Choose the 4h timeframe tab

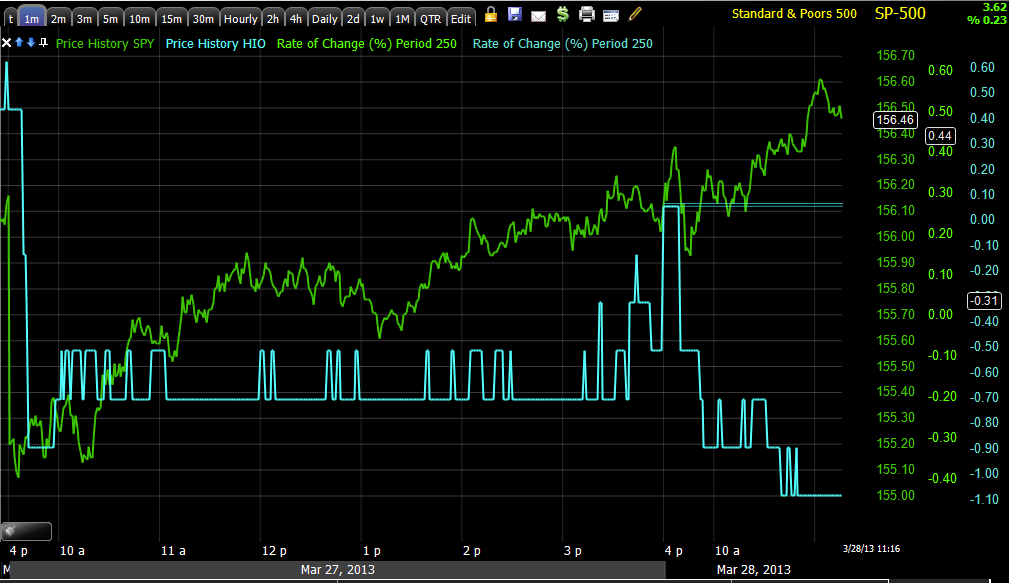coord(295,19)
